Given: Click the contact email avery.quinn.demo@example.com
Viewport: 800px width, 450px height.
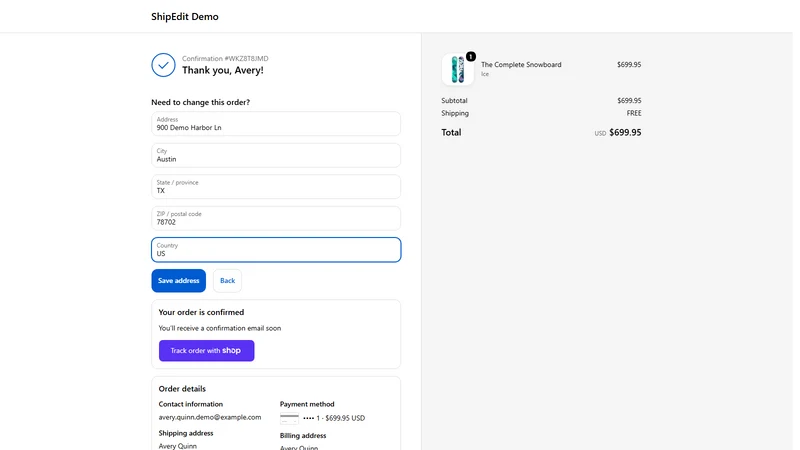Looking at the screenshot, I should (x=210, y=417).
